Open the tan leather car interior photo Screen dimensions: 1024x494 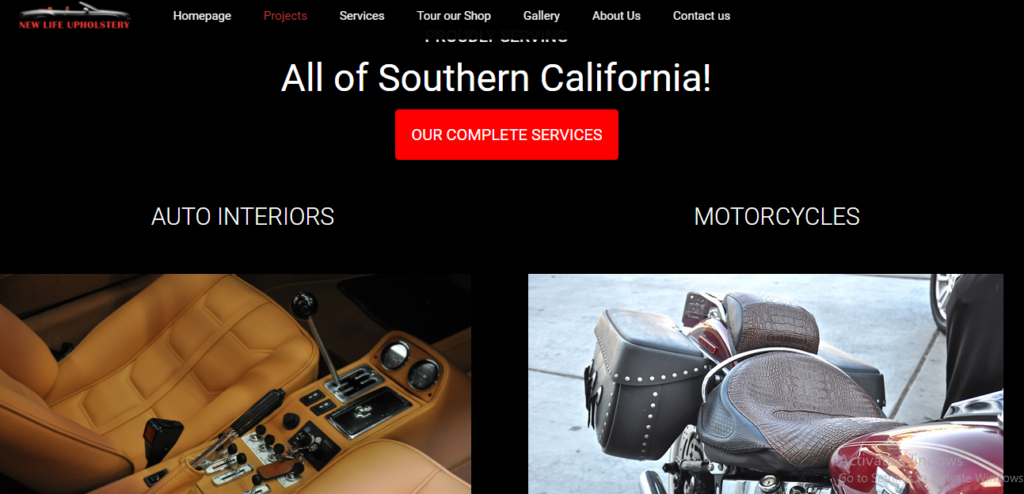(x=235, y=384)
